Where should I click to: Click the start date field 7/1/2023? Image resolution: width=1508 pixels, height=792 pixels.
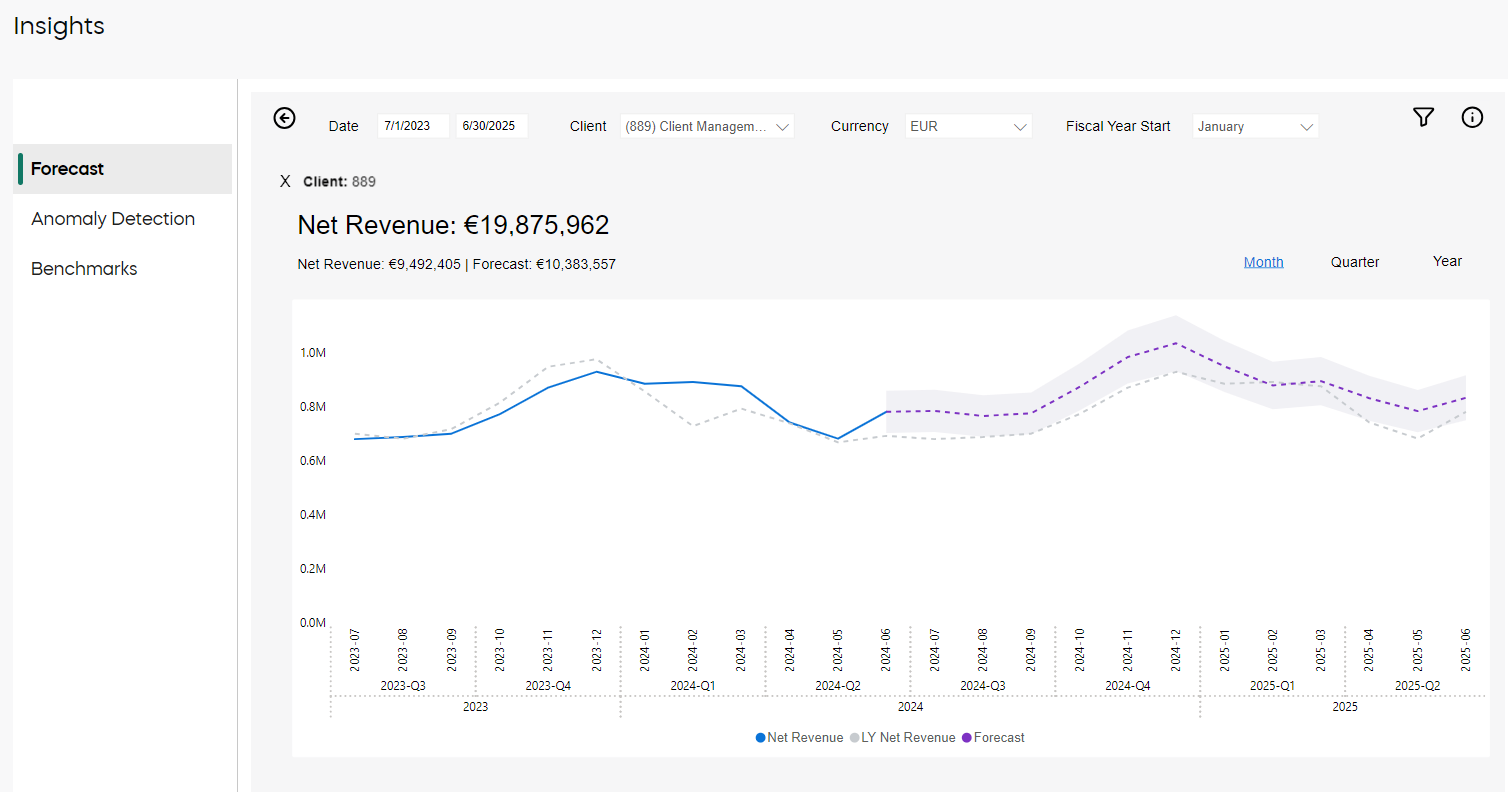pos(413,126)
